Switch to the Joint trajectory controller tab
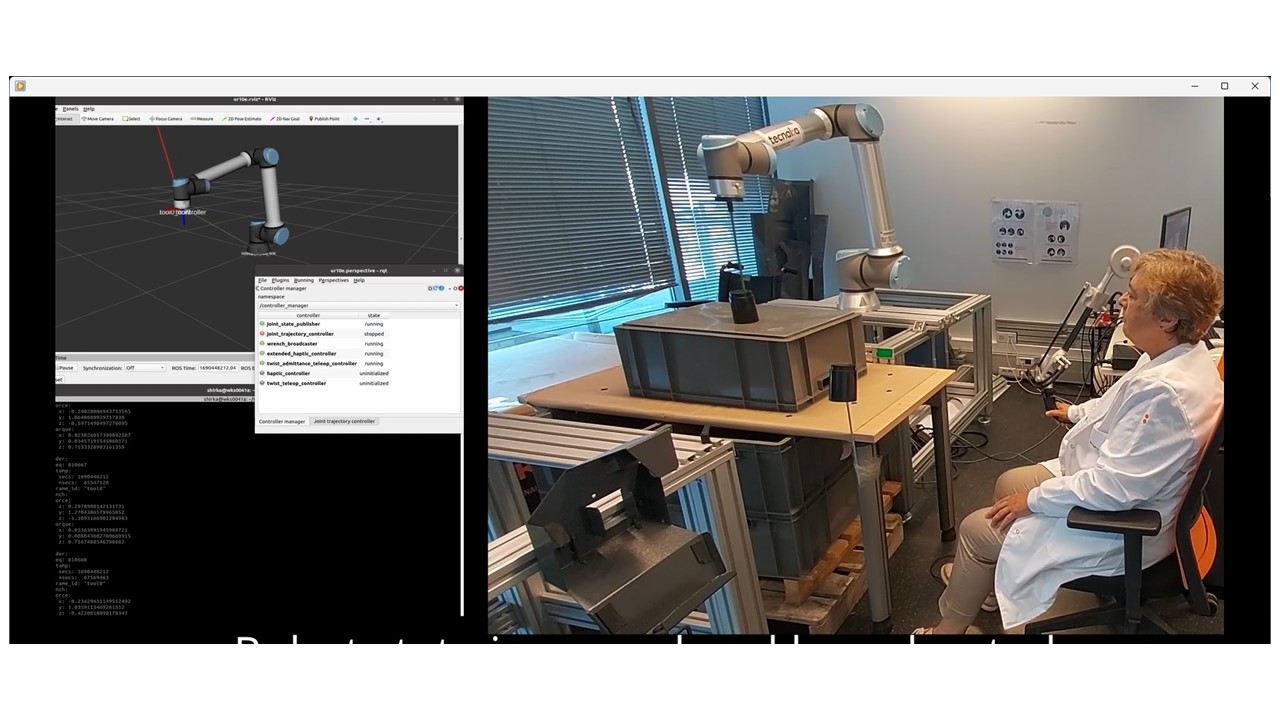The image size is (1280, 720). click(344, 421)
